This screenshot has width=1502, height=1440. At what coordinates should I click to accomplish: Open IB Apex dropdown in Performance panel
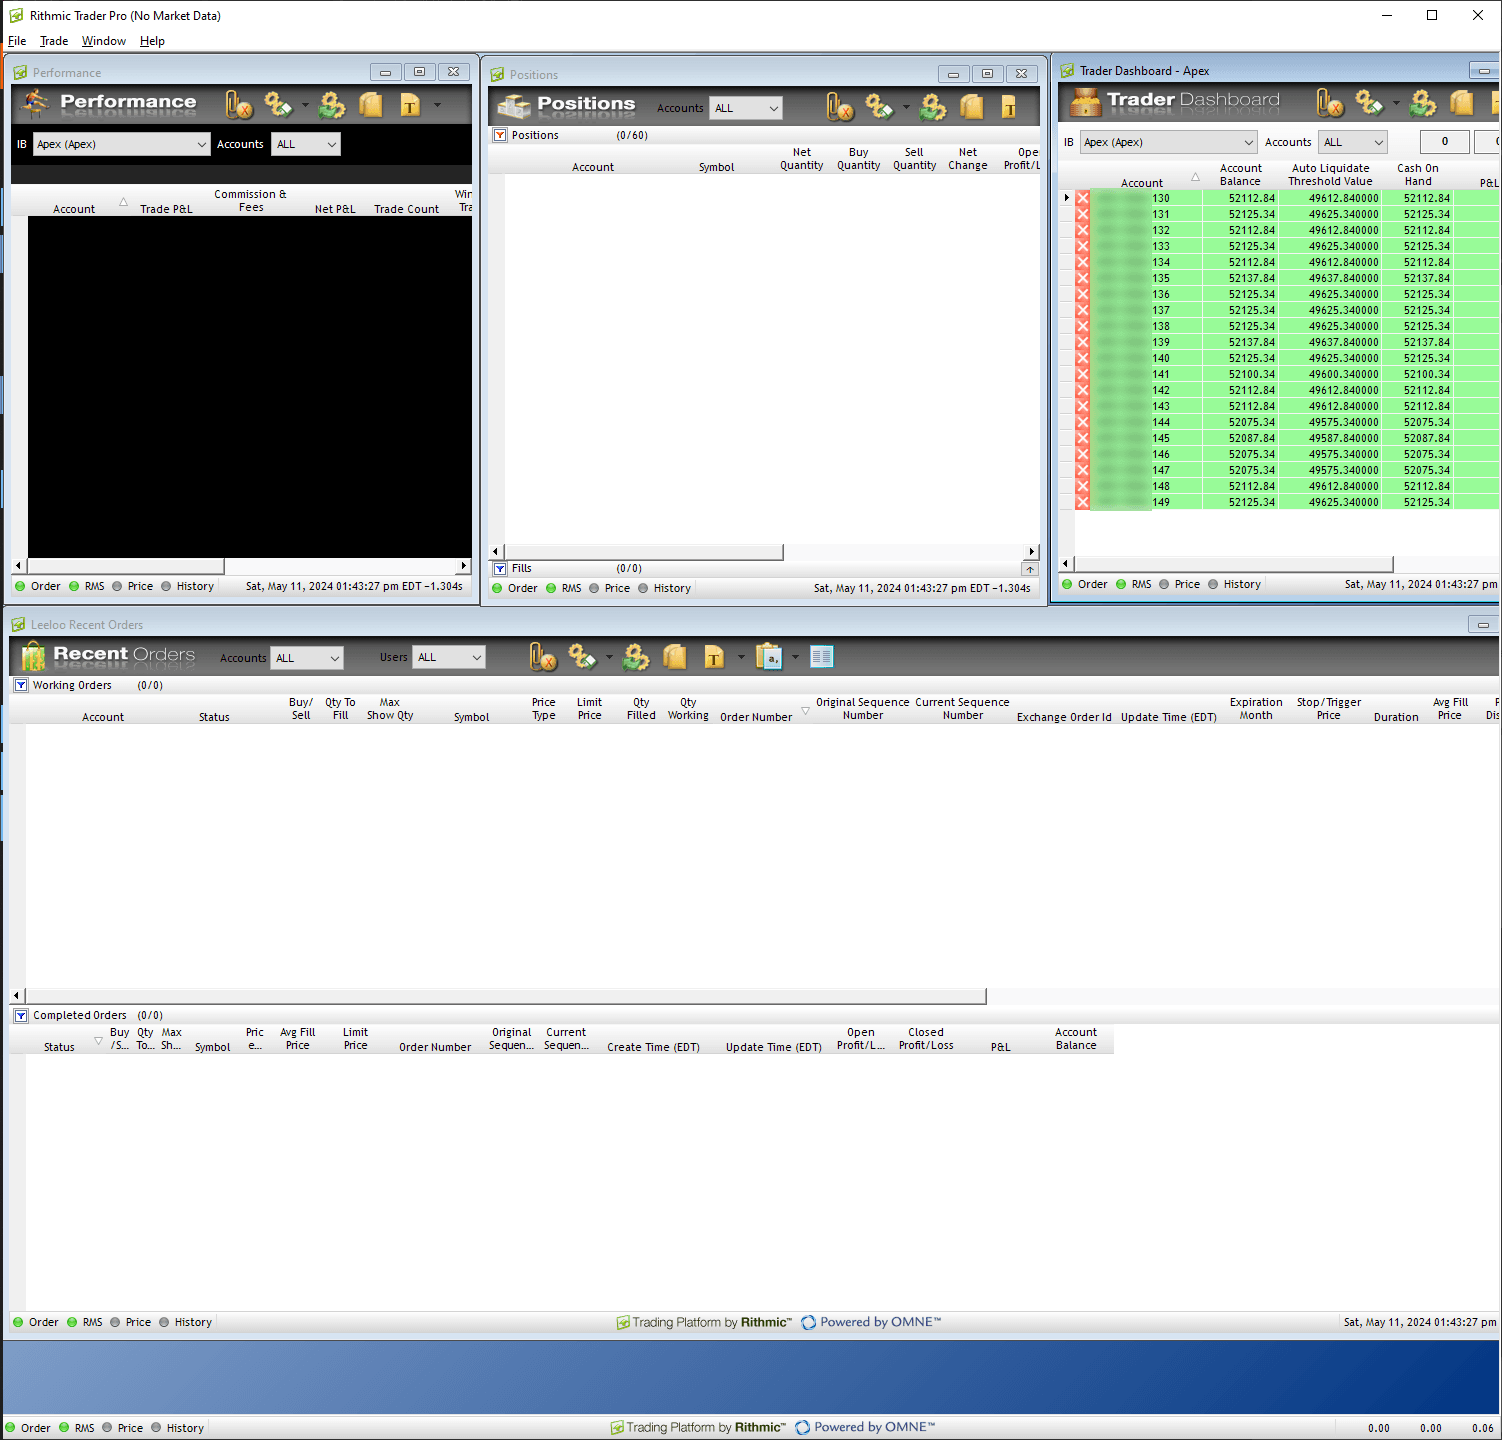[x=121, y=144]
